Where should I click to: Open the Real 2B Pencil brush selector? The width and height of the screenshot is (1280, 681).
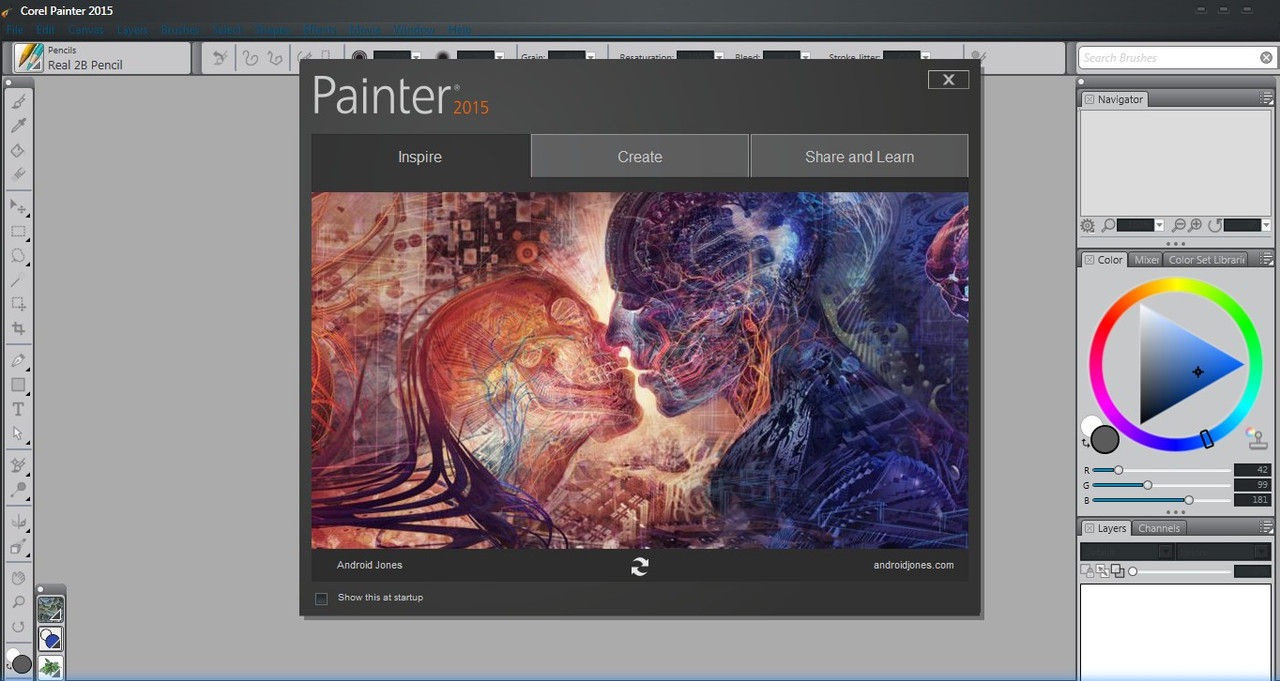click(101, 58)
